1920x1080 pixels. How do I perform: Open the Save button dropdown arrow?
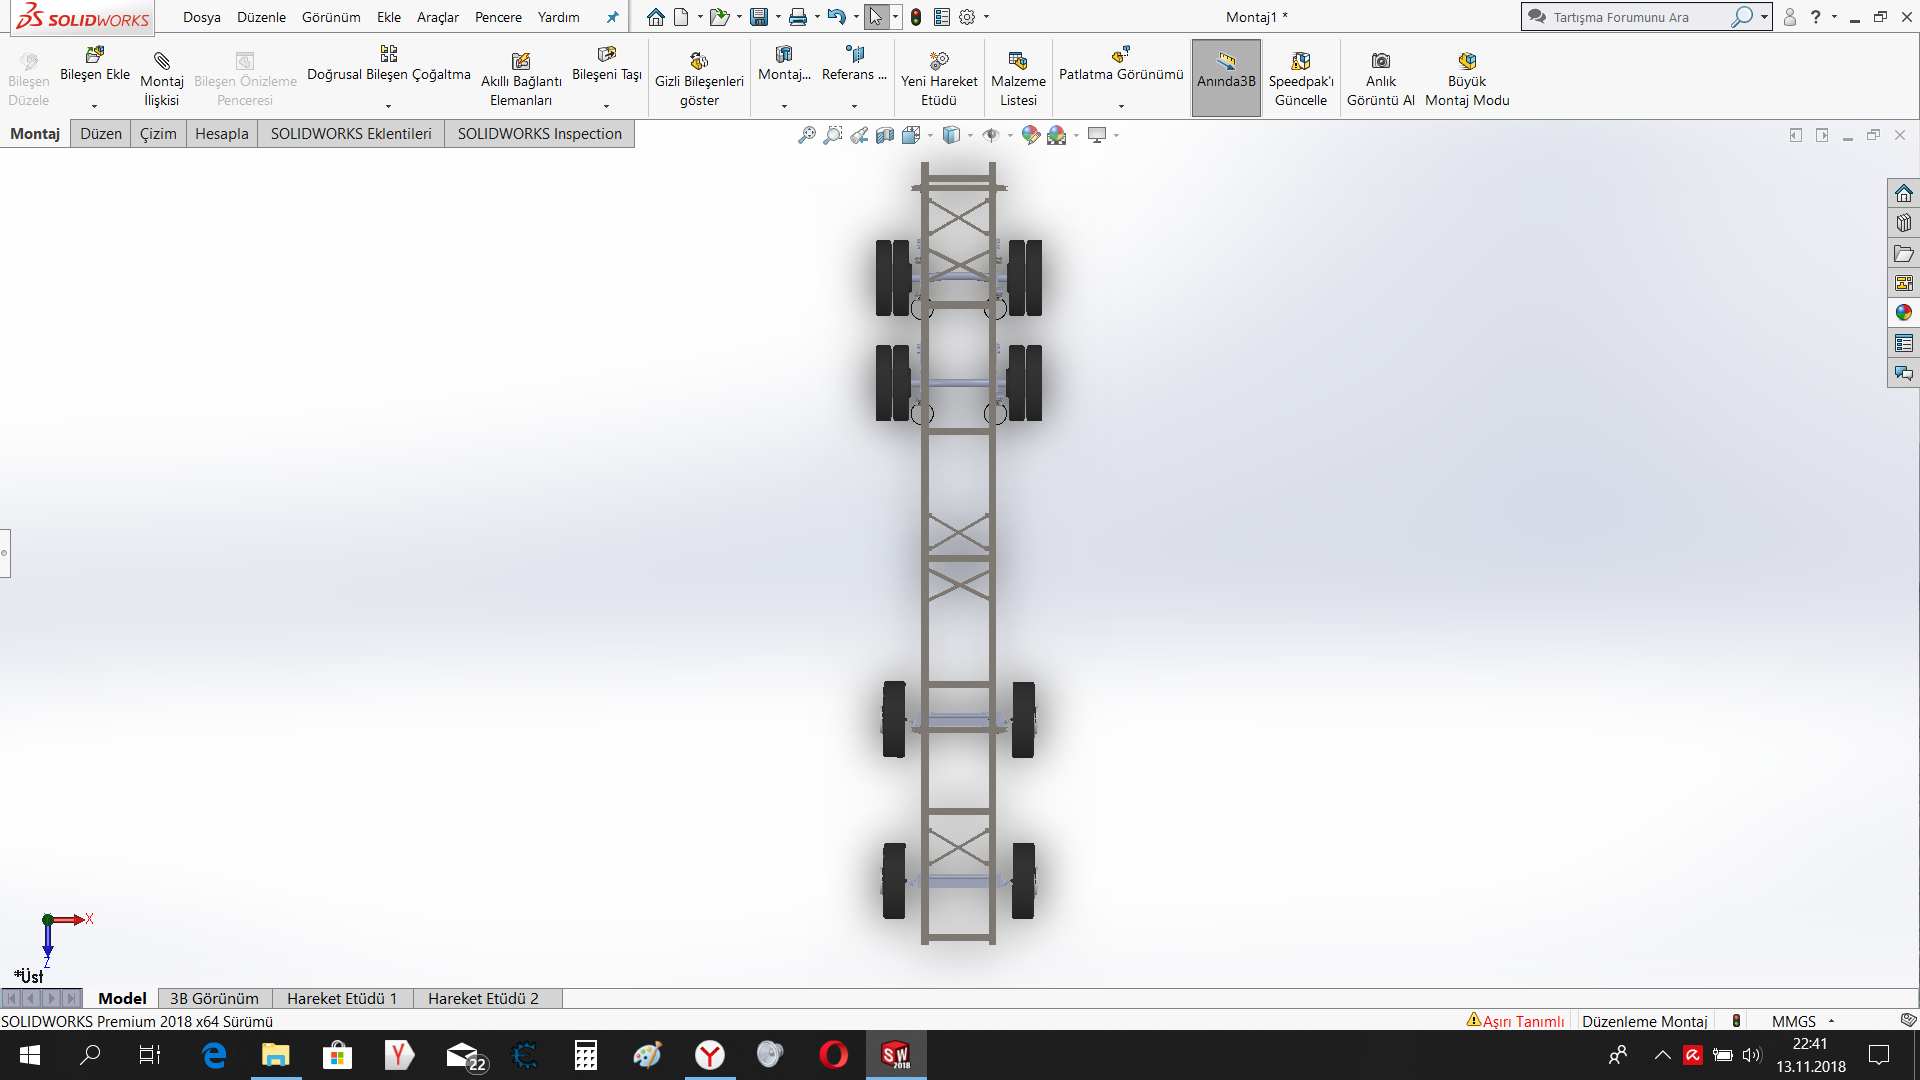tap(778, 17)
